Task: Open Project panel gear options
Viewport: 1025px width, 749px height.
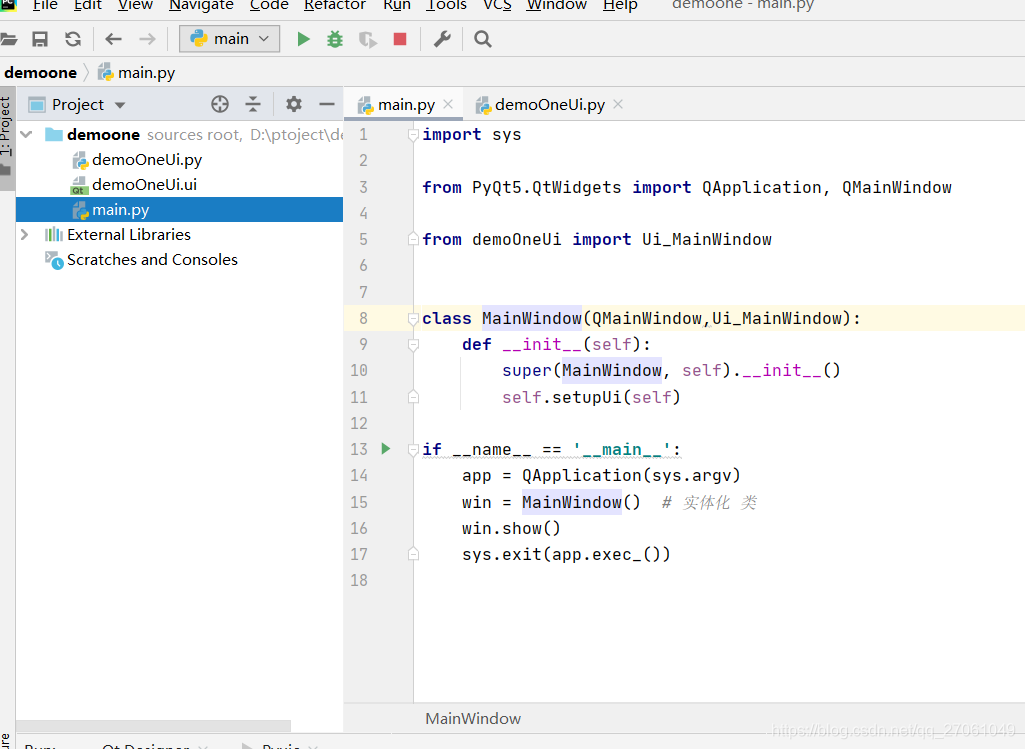Action: [x=294, y=104]
